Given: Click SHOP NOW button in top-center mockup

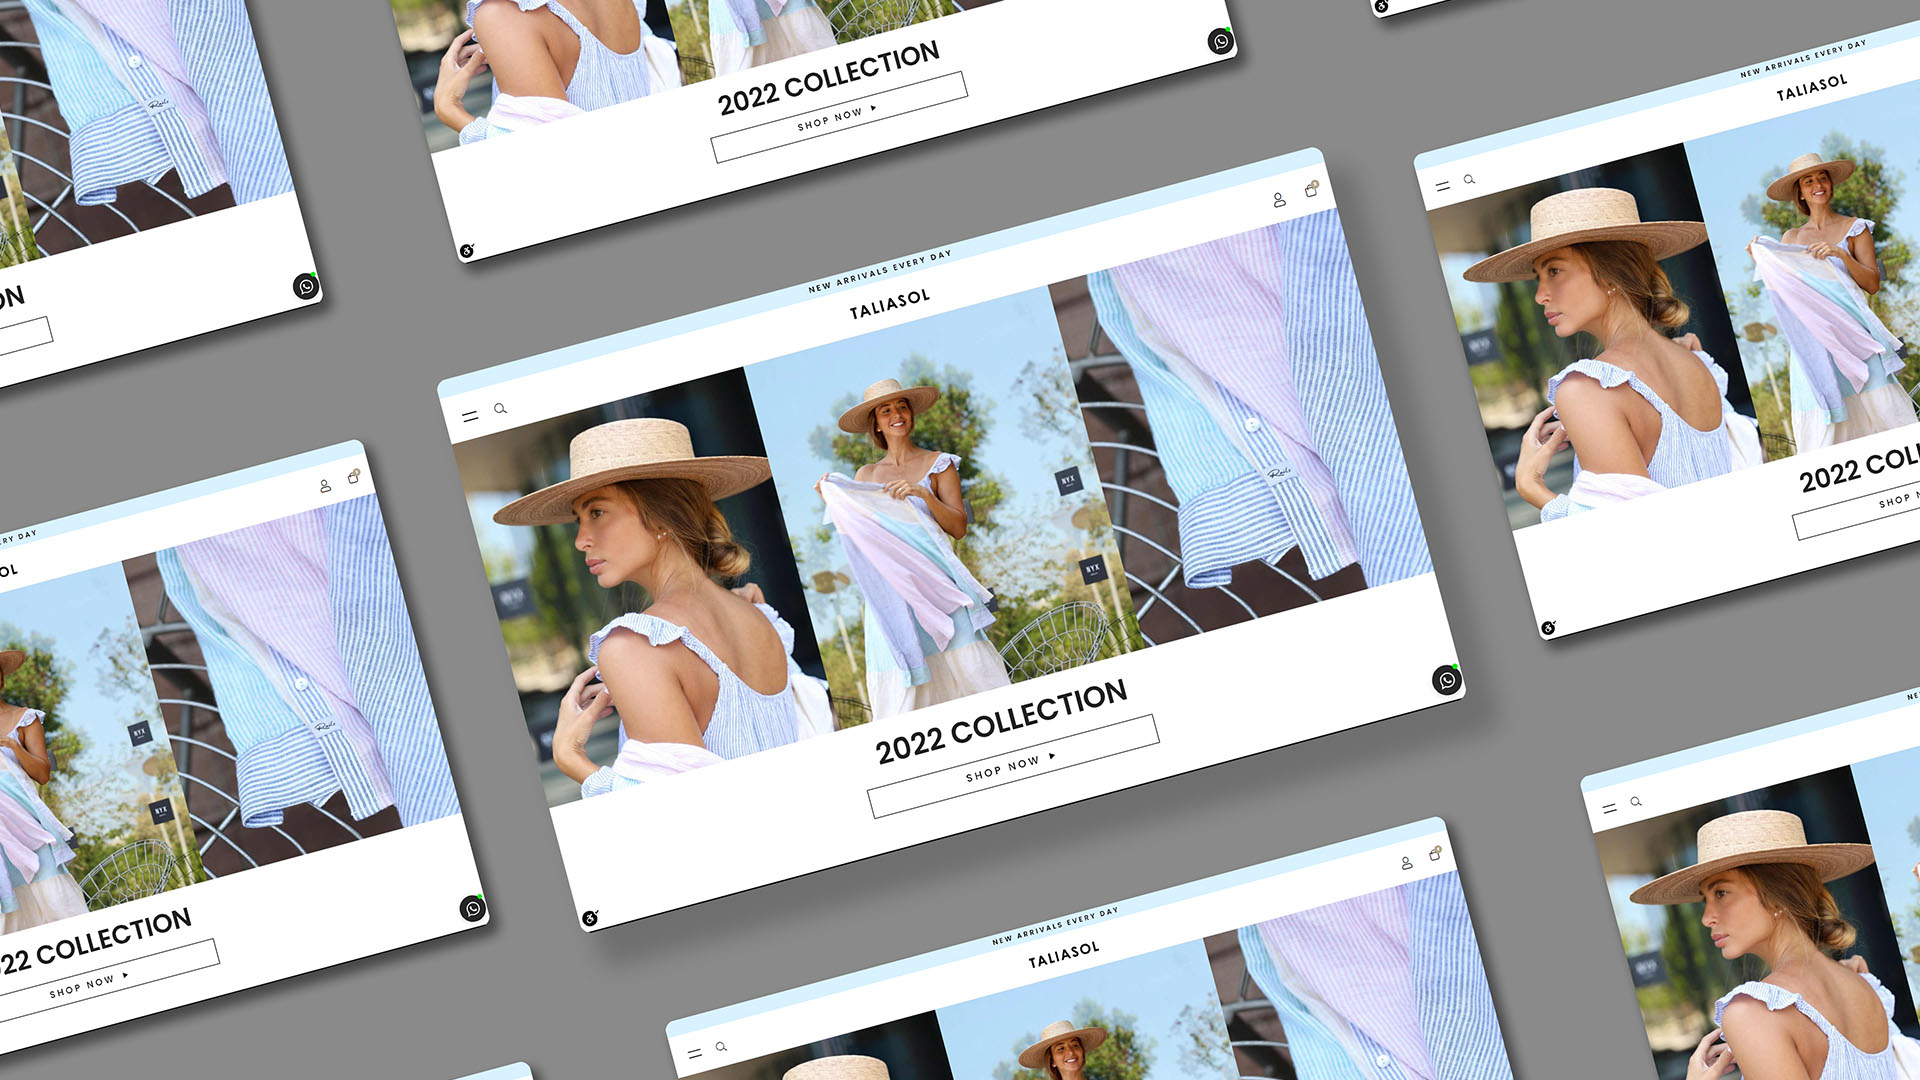Looking at the screenshot, I should pos(839,117).
